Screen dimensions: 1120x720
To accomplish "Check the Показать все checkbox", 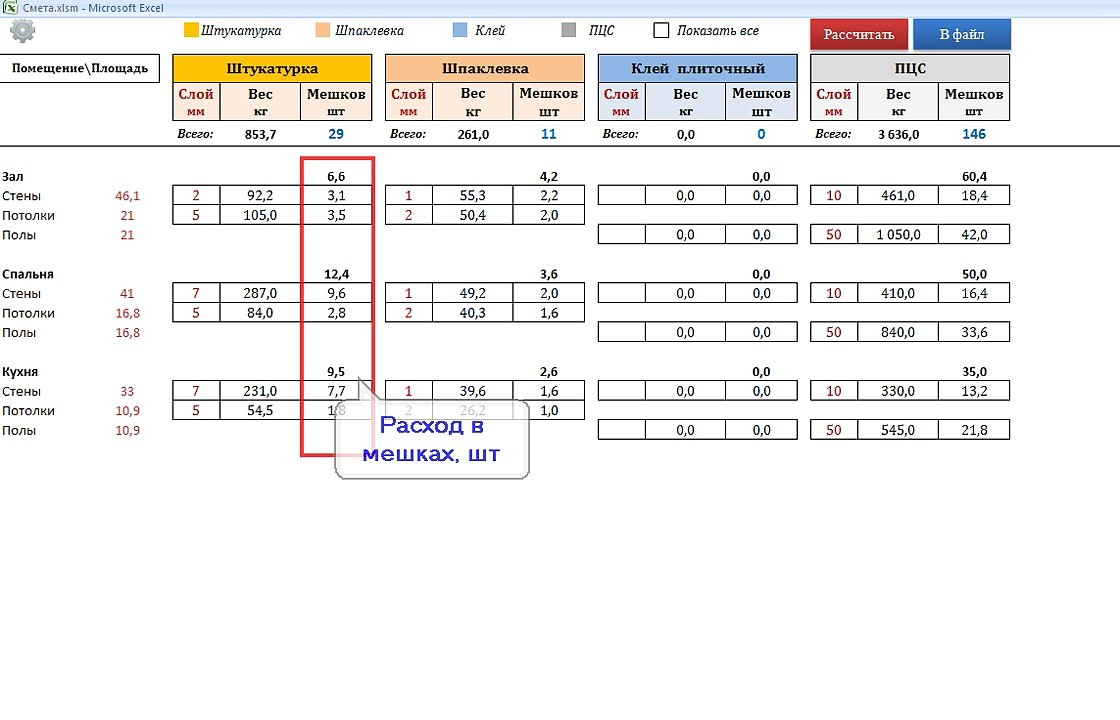I will (x=661, y=30).
